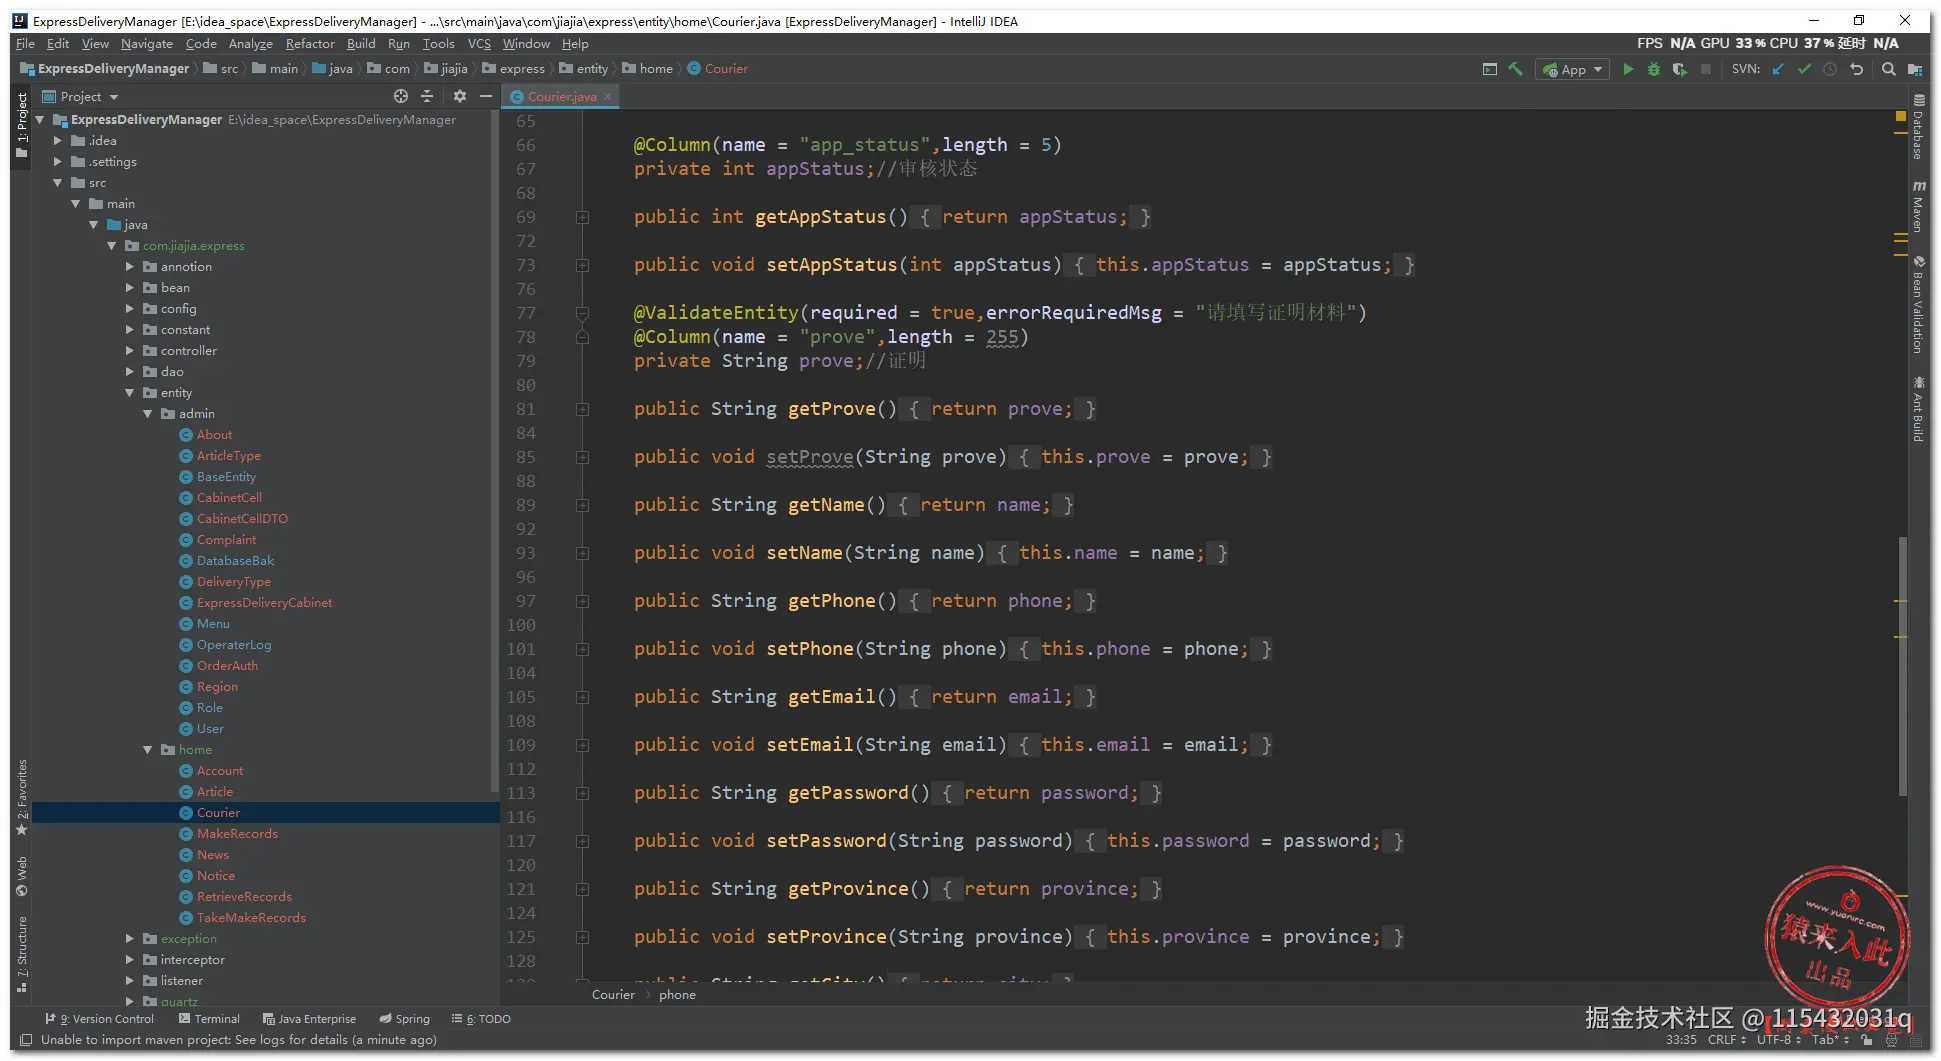This screenshot has width=1941, height=1061.
Task: Toggle fold on getAppStatus method
Action: (x=582, y=217)
